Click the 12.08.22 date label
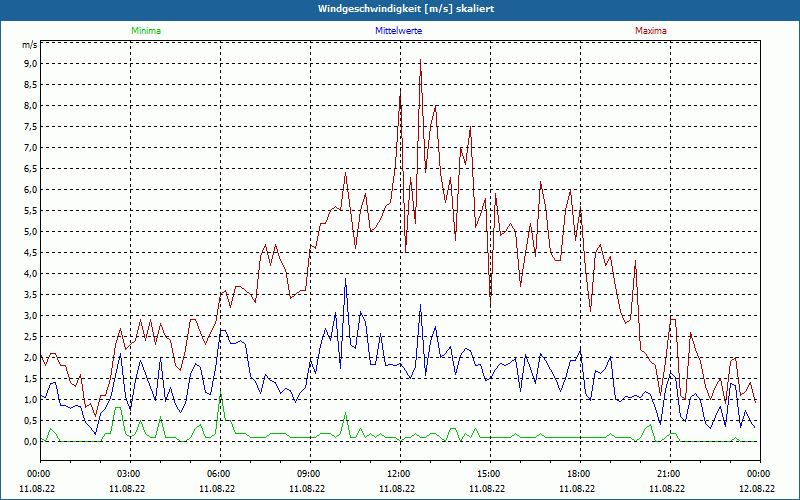The image size is (800, 500). [x=757, y=488]
